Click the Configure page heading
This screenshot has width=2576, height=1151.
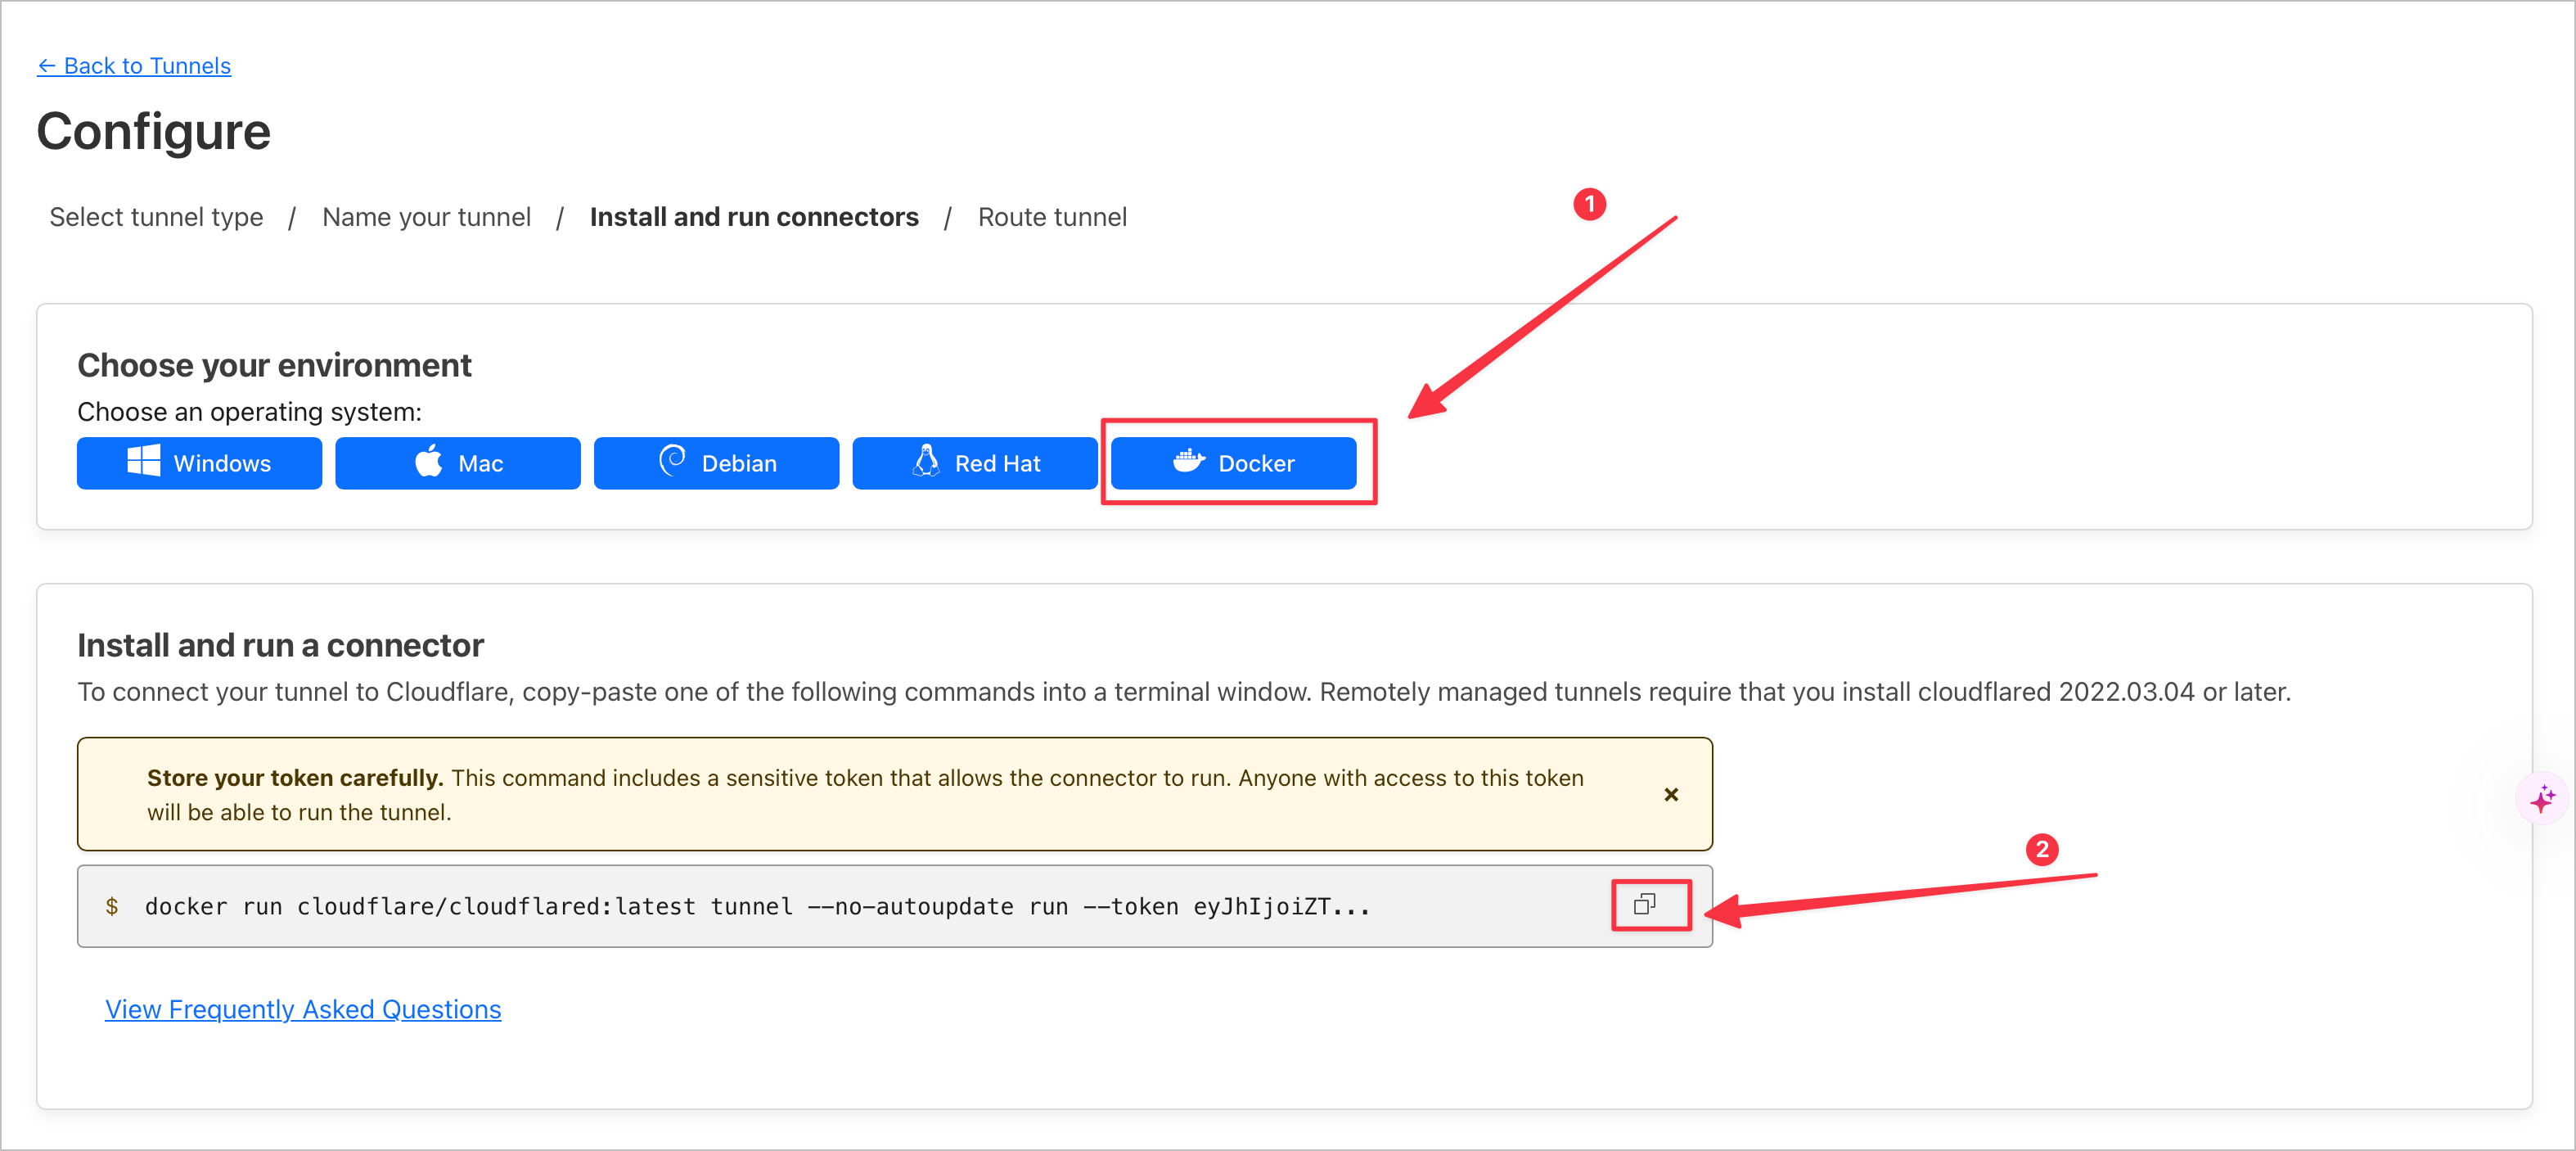[154, 131]
